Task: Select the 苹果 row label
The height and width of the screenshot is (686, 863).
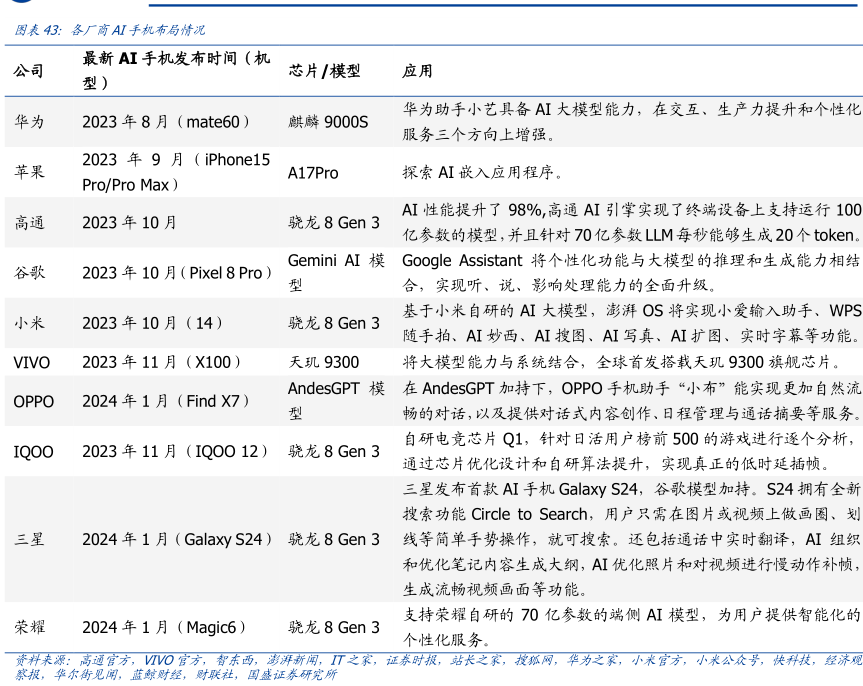Action: pos(29,172)
